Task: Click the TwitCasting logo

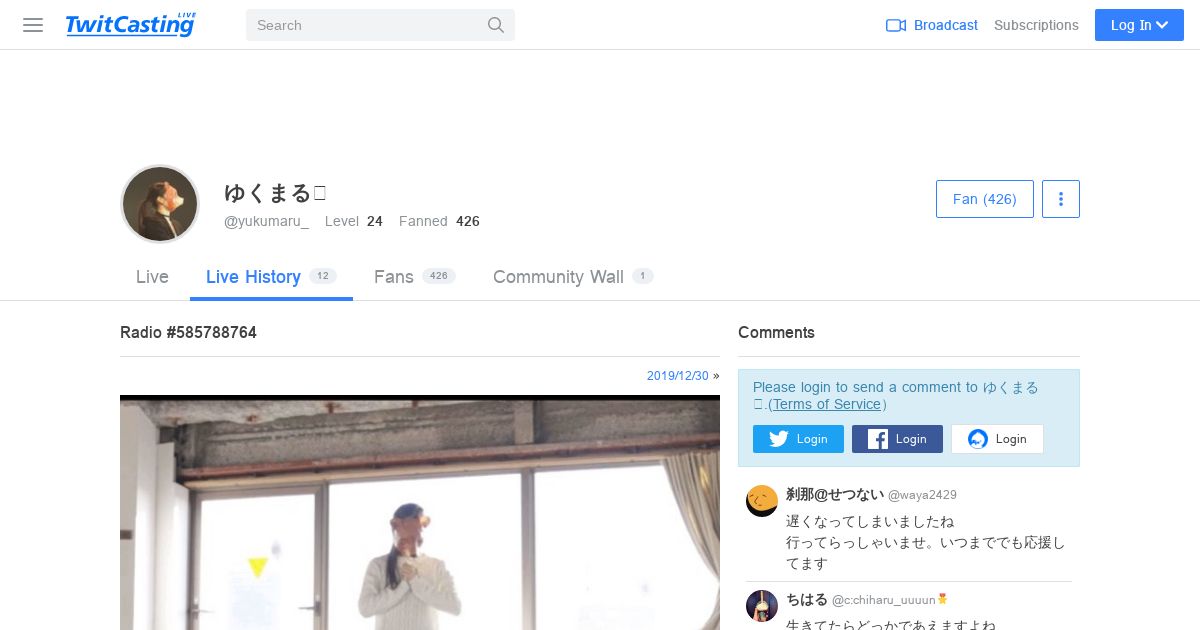Action: coord(131,25)
